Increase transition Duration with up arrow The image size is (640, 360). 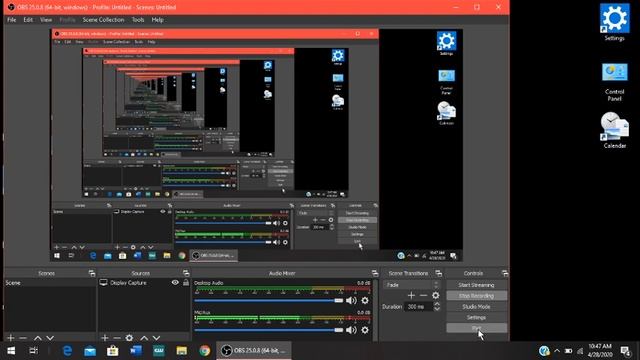pyautogui.click(x=437, y=304)
